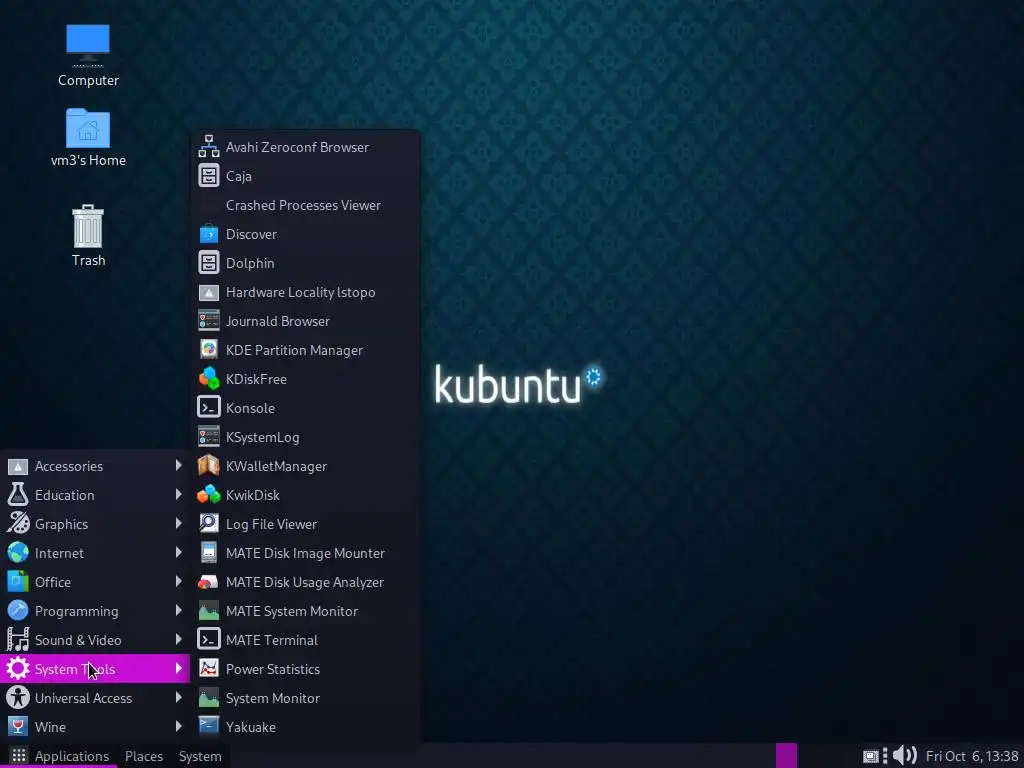Click the volume speaker tray icon
Image resolution: width=1024 pixels, height=768 pixels.
pos(904,756)
